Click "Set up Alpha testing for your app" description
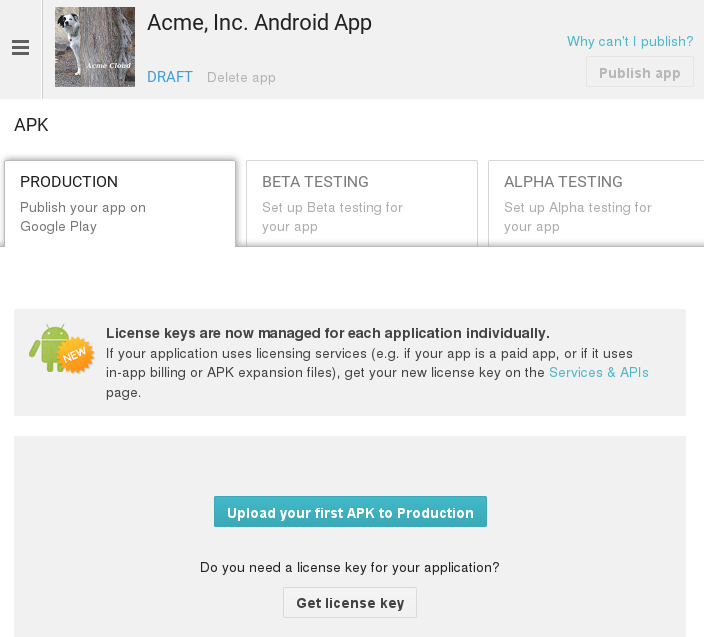704x637 pixels. point(577,217)
